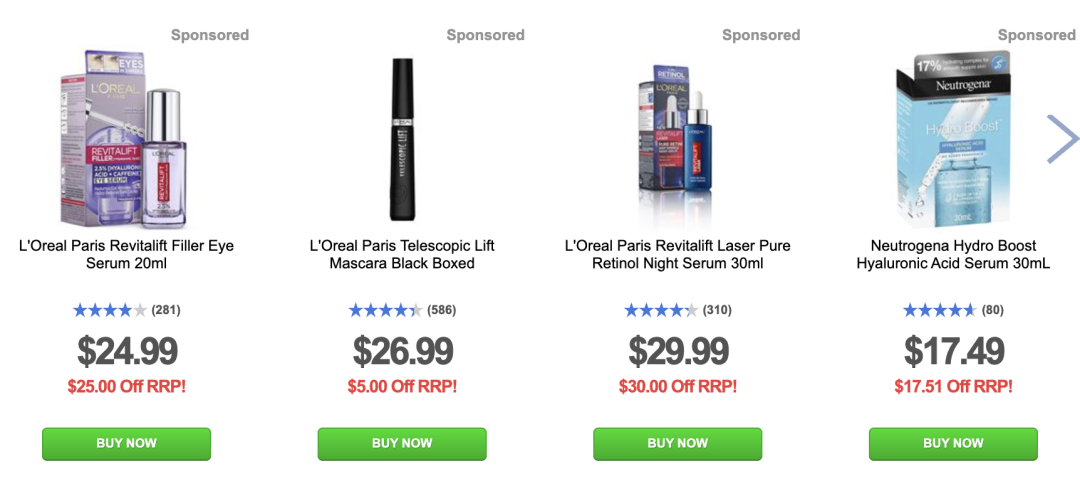1080x489 pixels.
Task: Click the $24.99 price
Action: pos(127,351)
